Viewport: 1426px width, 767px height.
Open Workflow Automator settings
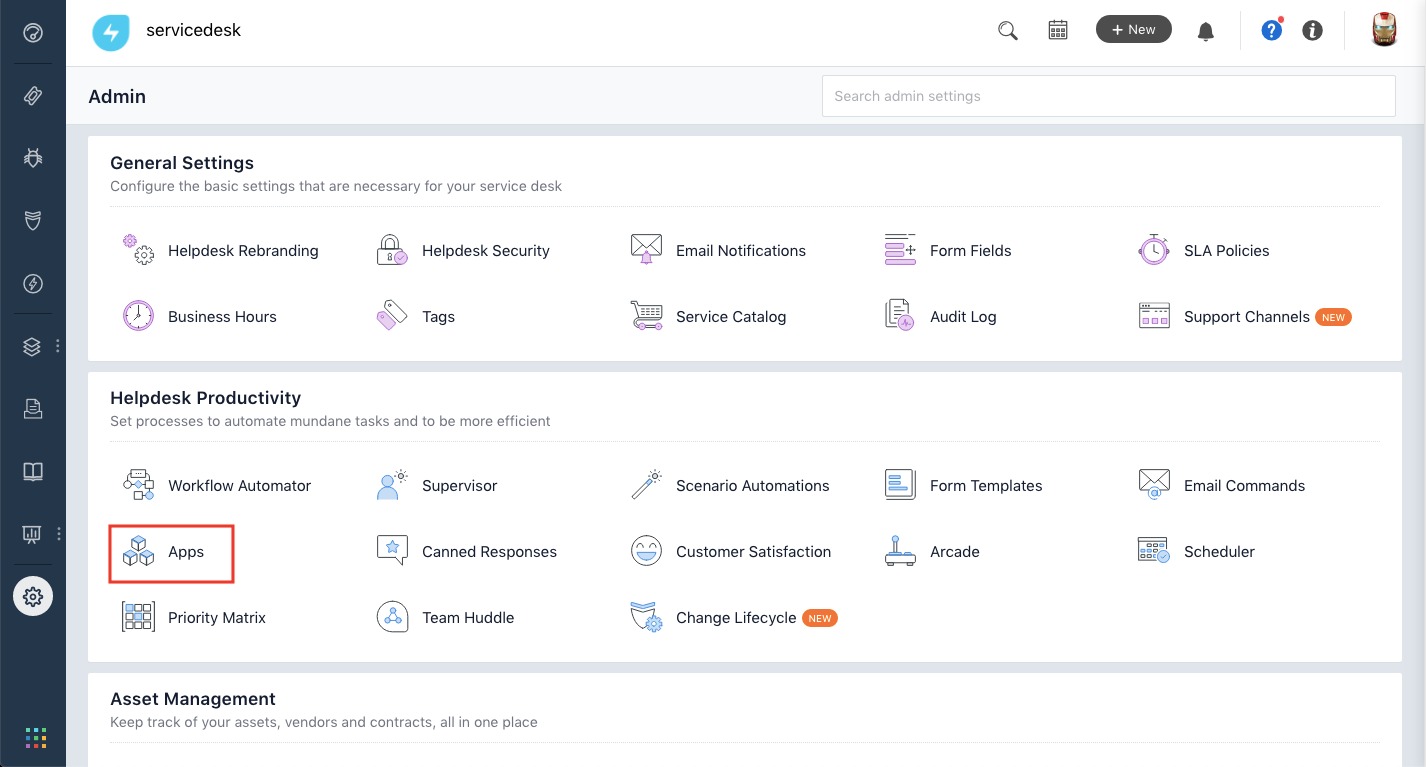pyautogui.click(x=239, y=486)
